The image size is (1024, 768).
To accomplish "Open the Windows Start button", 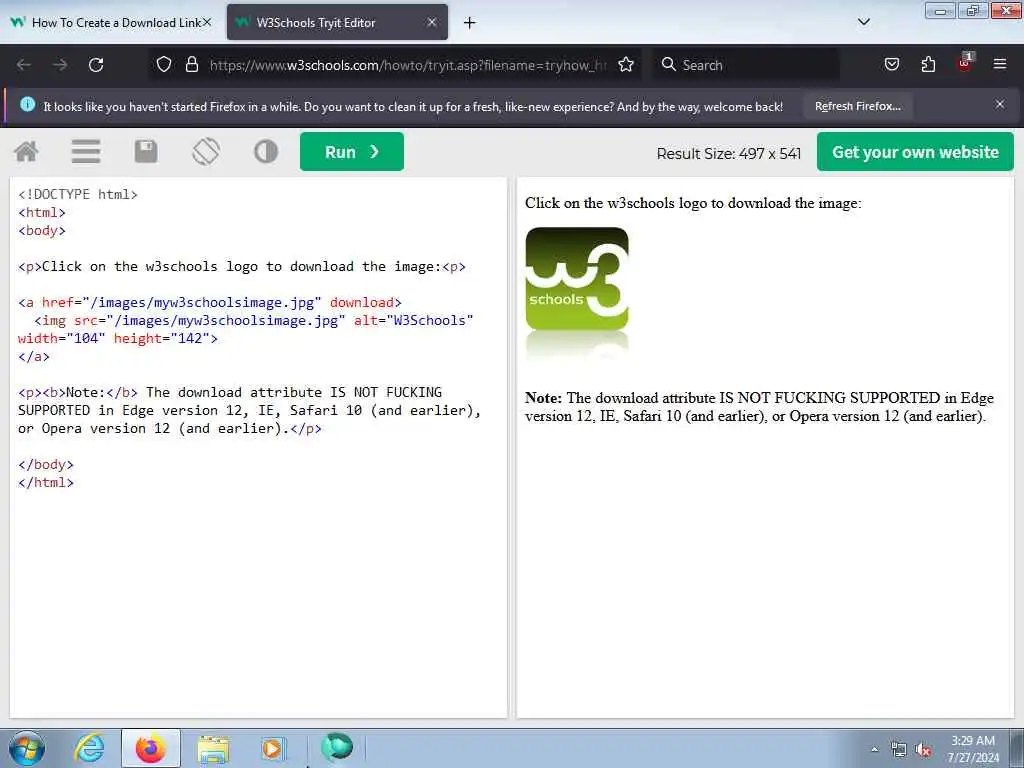I will pos(27,748).
